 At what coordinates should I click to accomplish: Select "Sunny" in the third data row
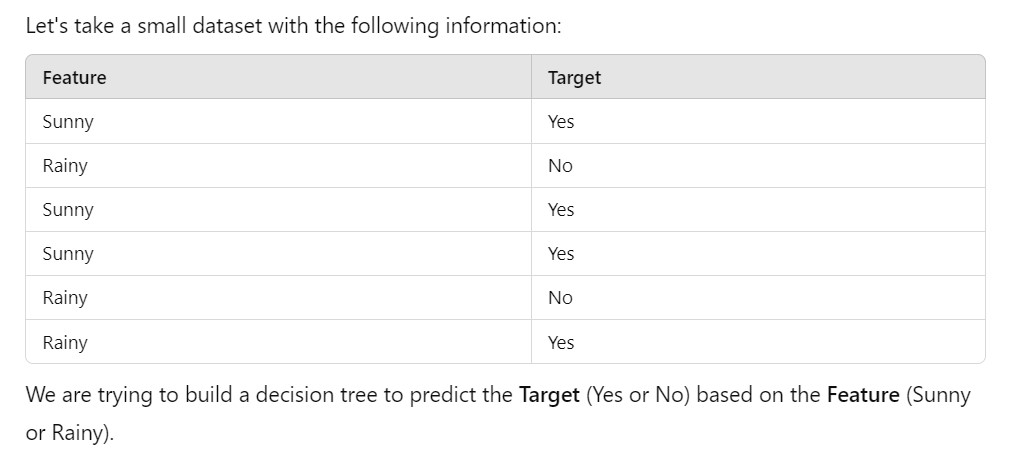pos(68,210)
